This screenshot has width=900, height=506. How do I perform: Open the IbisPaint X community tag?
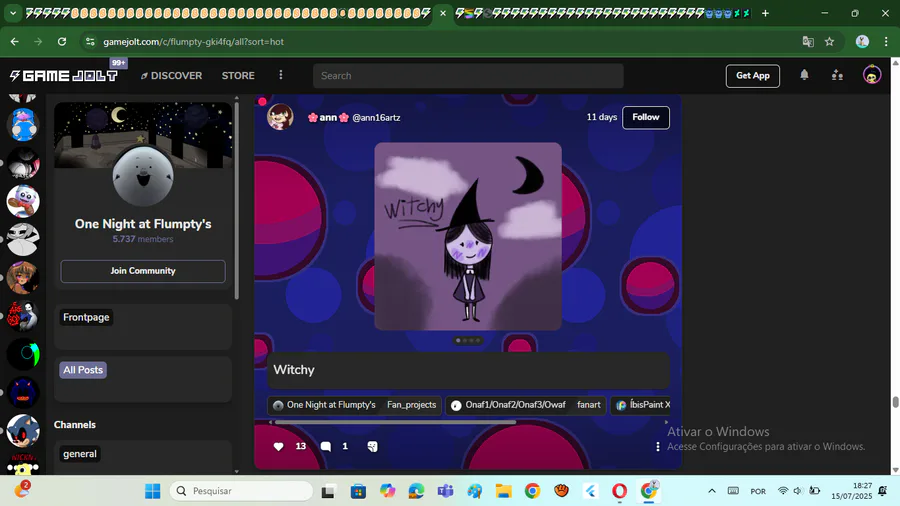pyautogui.click(x=642, y=405)
